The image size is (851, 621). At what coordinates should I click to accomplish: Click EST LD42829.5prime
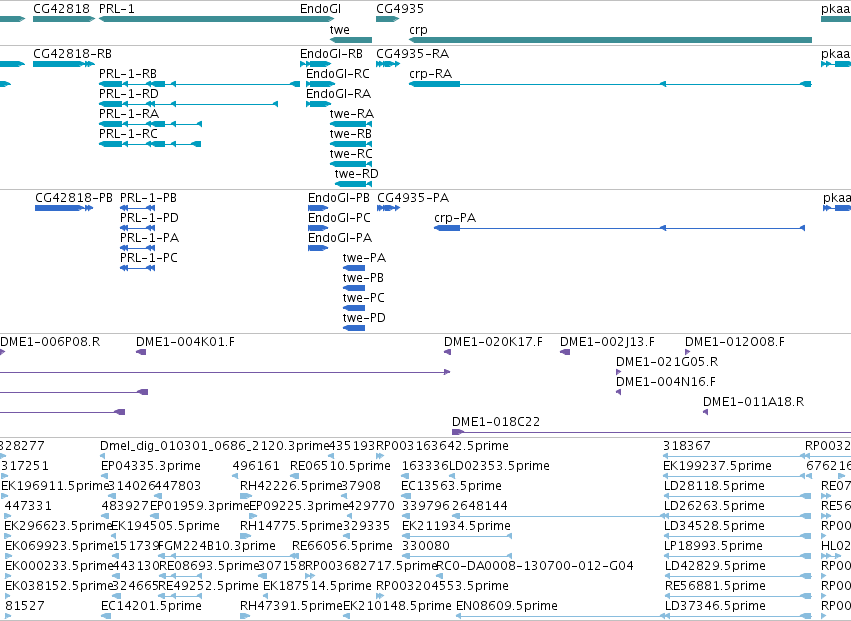pyautogui.click(x=714, y=567)
